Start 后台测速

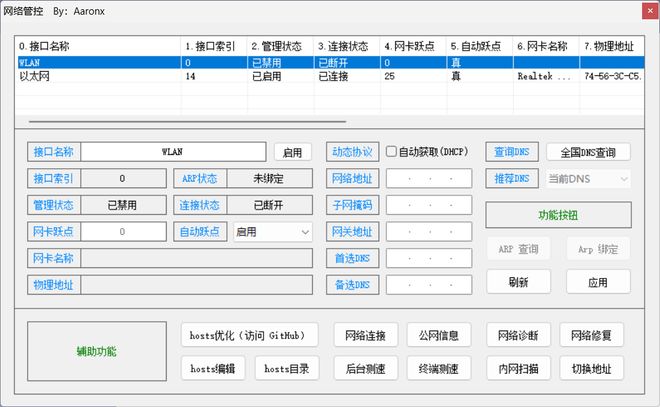point(365,368)
